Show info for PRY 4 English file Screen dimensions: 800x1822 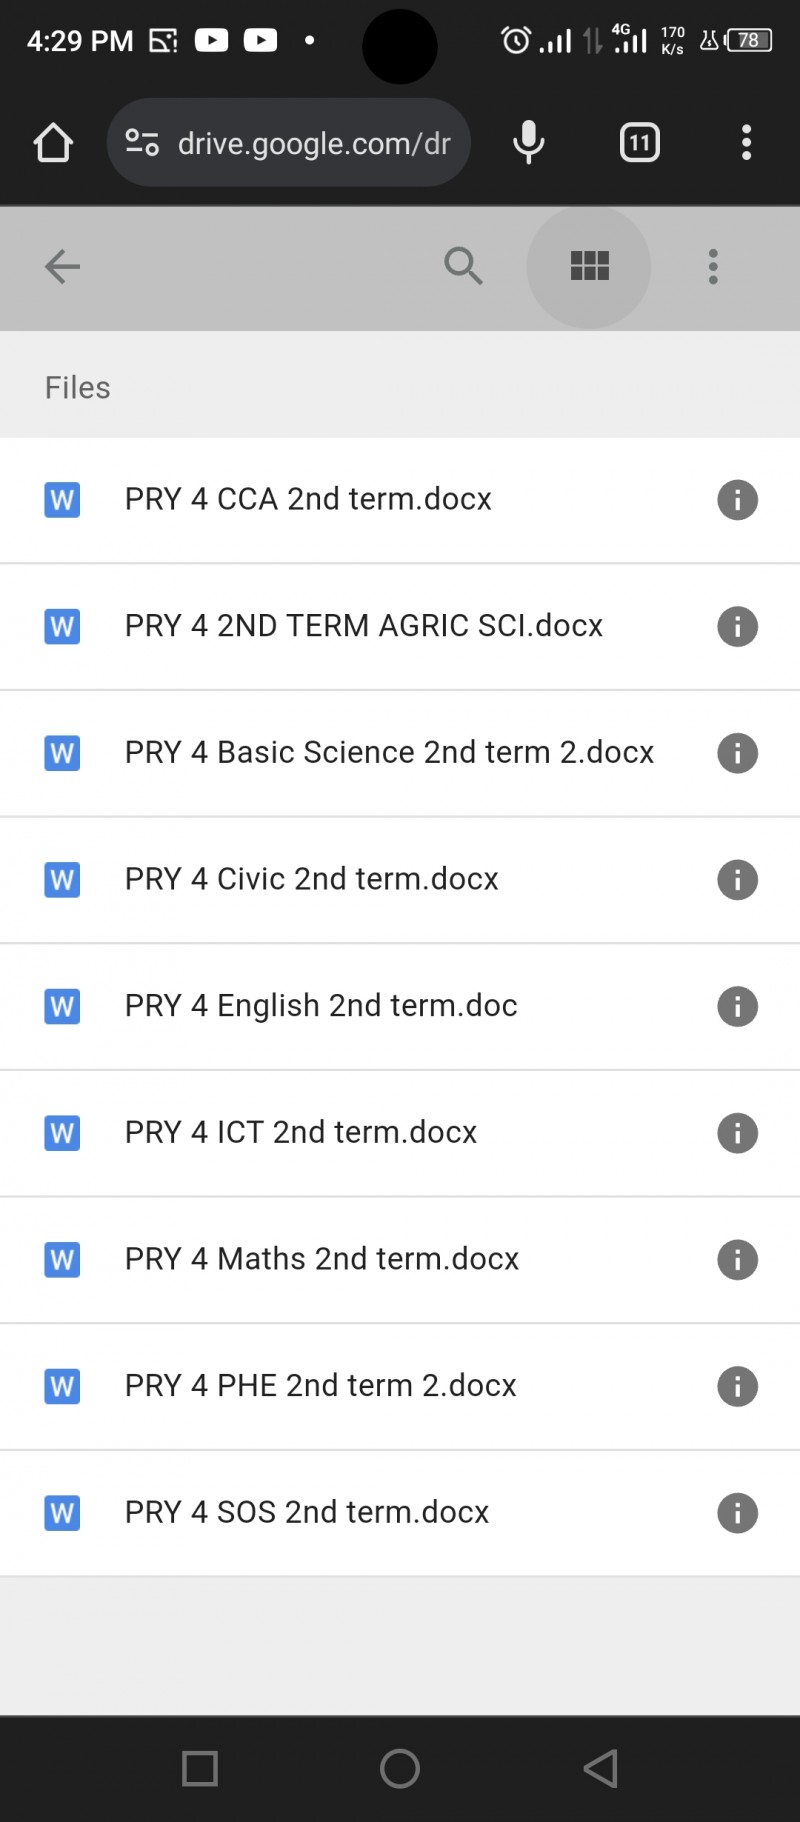(737, 1006)
